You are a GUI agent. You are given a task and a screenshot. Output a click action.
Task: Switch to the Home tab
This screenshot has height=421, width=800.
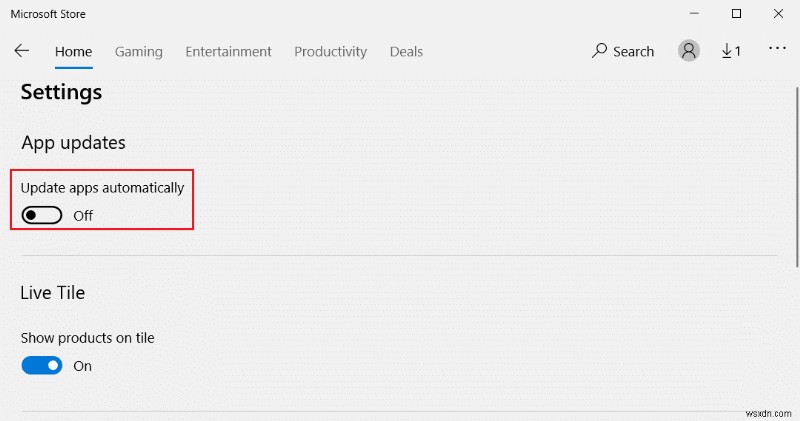coord(73,51)
